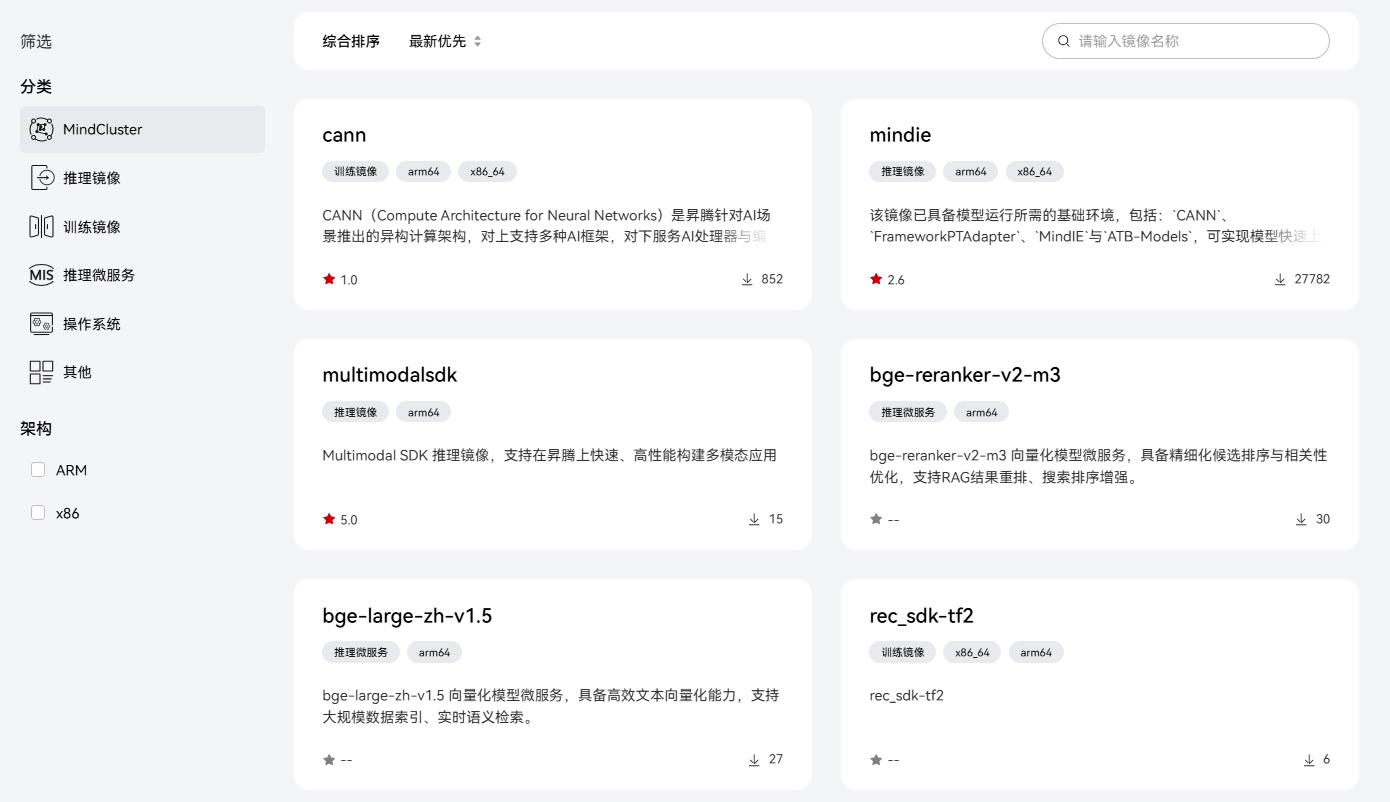
Task: Click the download icon on bge-reranker-v2-m3 card
Action: tap(1301, 520)
